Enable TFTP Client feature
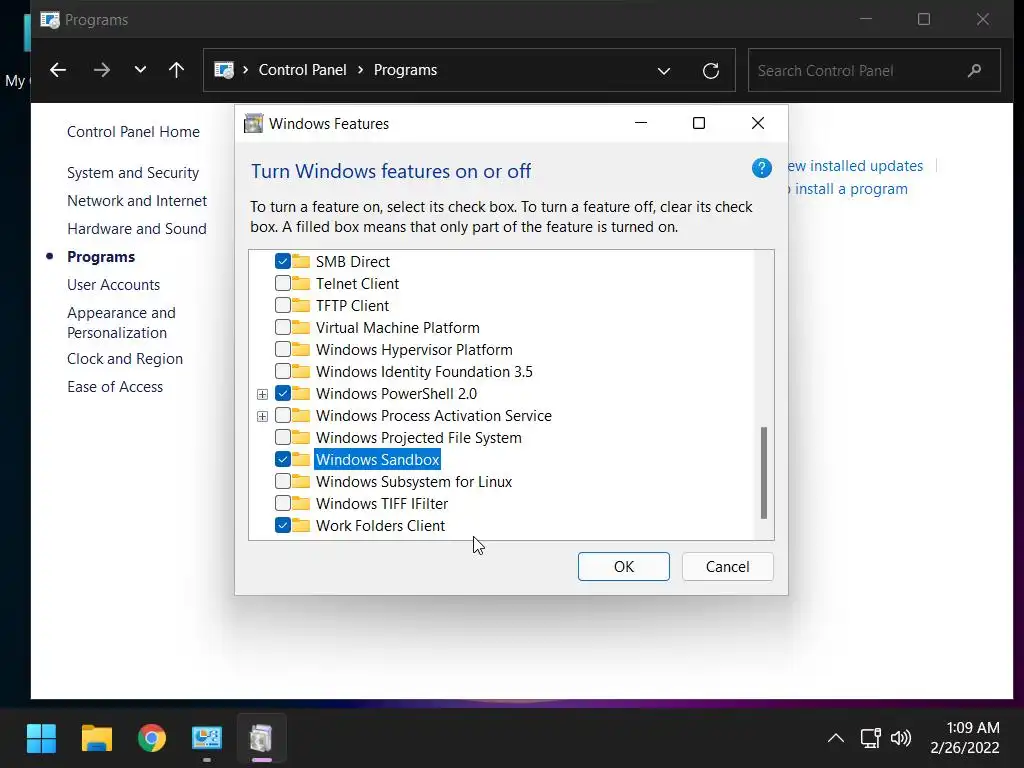Screen dimensions: 1024x768 [283, 306]
